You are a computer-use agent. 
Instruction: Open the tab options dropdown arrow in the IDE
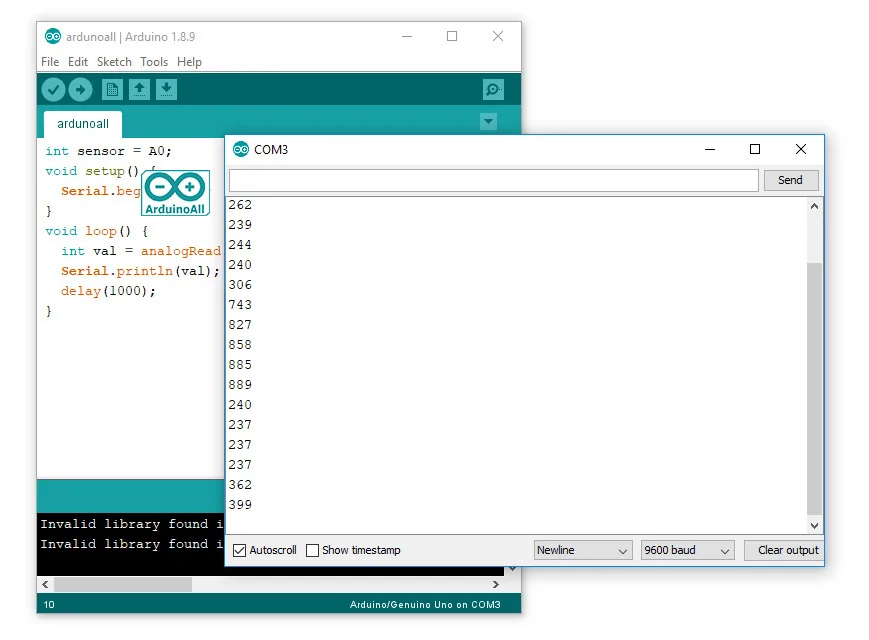(488, 121)
